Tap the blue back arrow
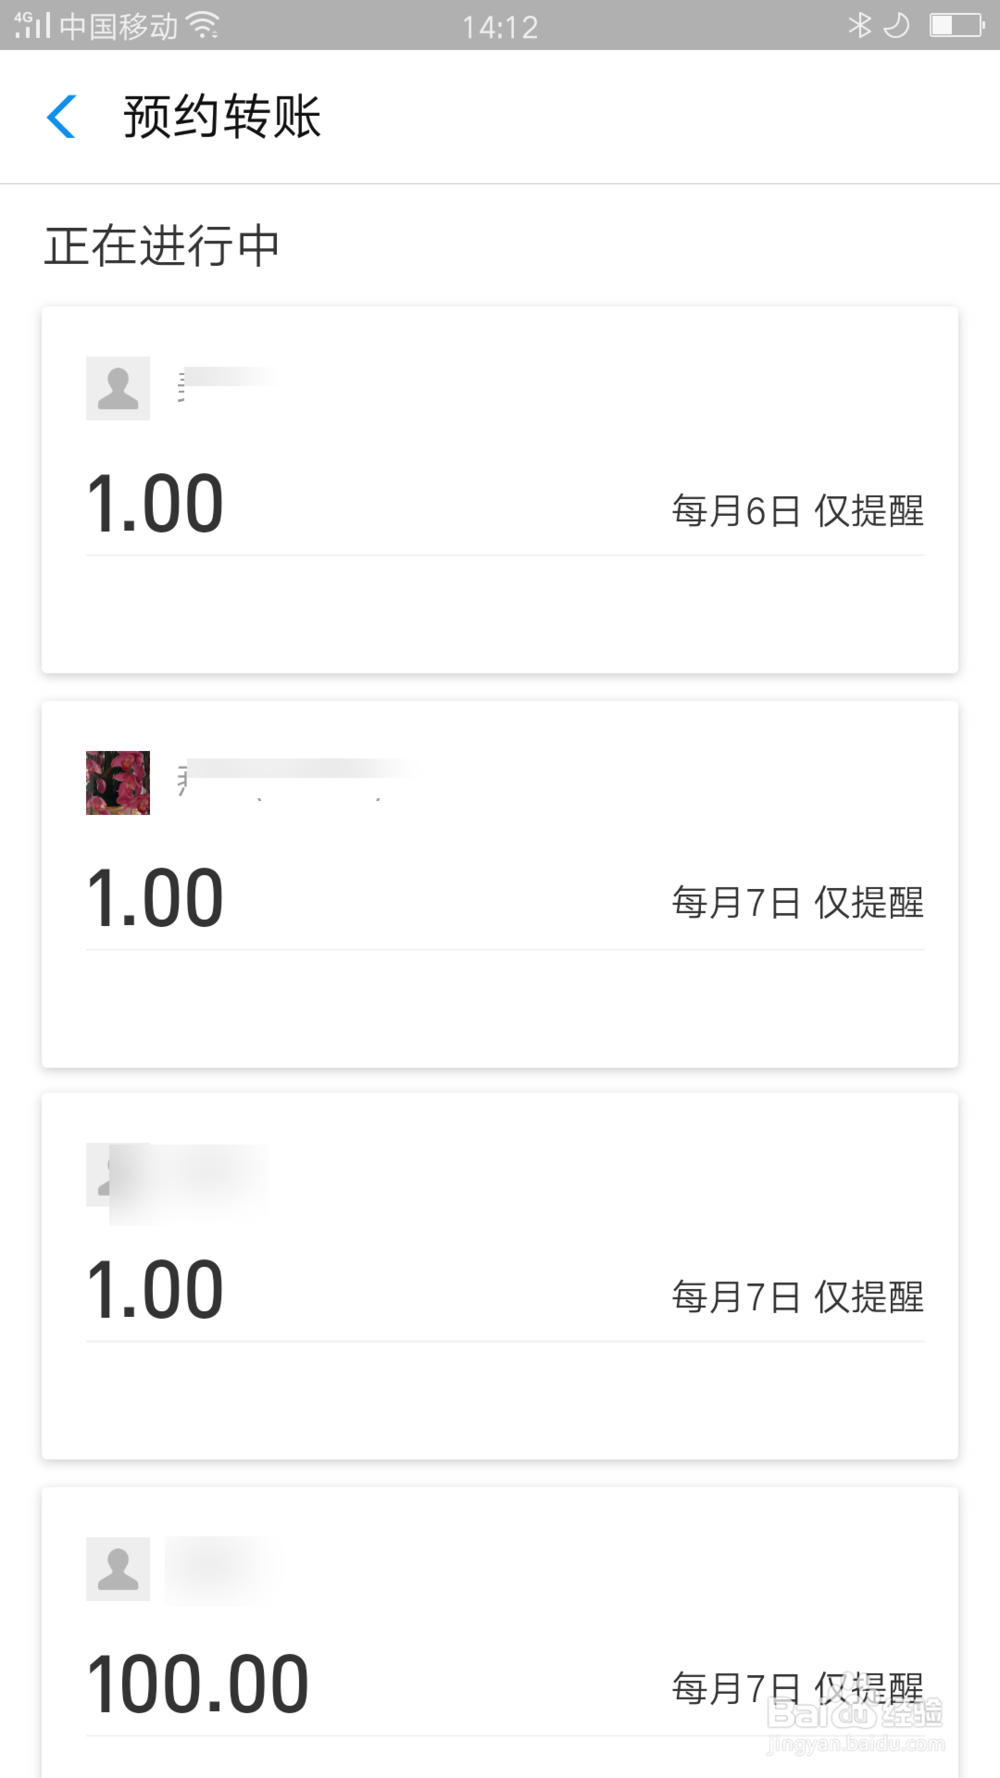This screenshot has height=1778, width=1000. click(x=61, y=116)
